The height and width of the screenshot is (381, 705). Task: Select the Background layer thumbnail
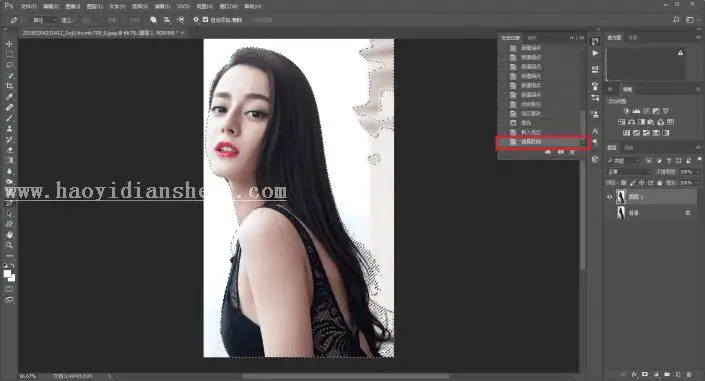[621, 213]
